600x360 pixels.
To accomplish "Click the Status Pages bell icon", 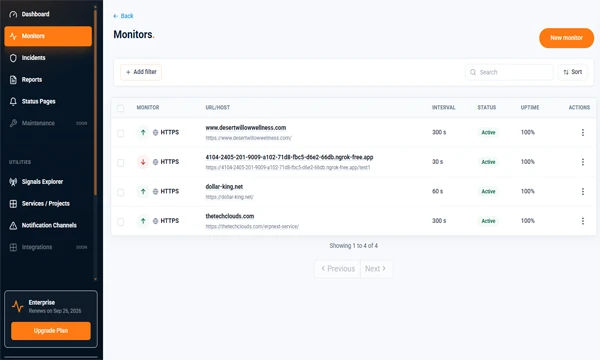I will tap(13, 101).
